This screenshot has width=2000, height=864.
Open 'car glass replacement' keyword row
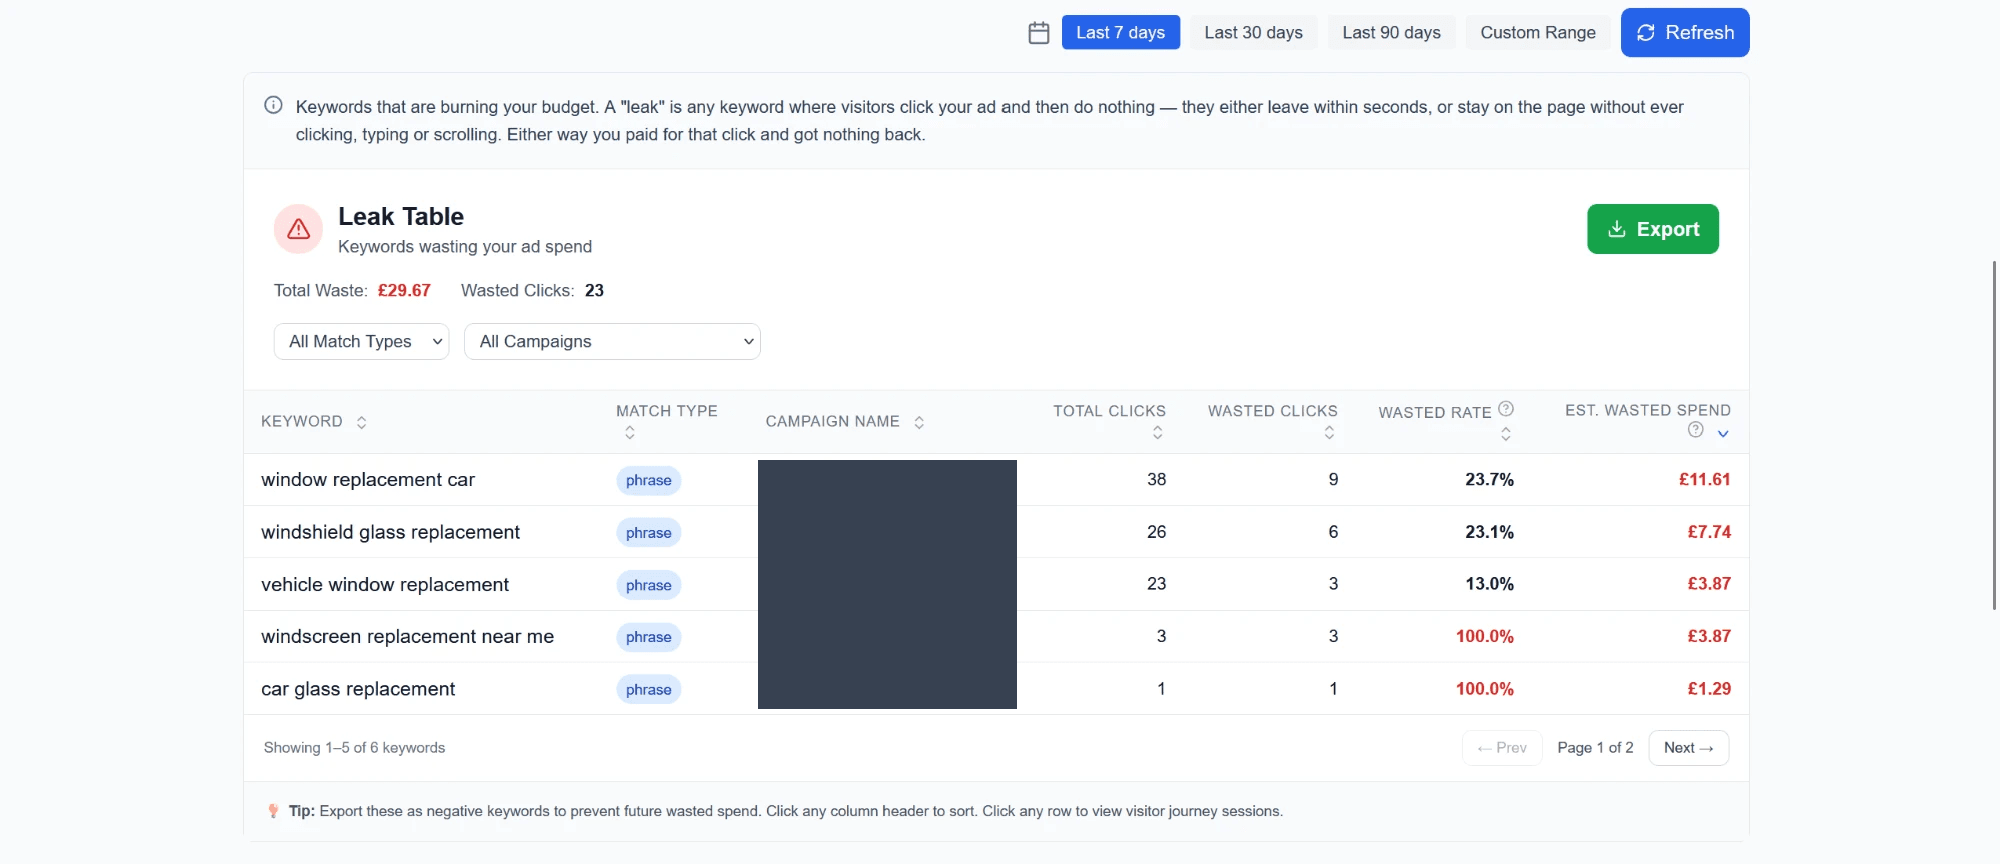(996, 688)
